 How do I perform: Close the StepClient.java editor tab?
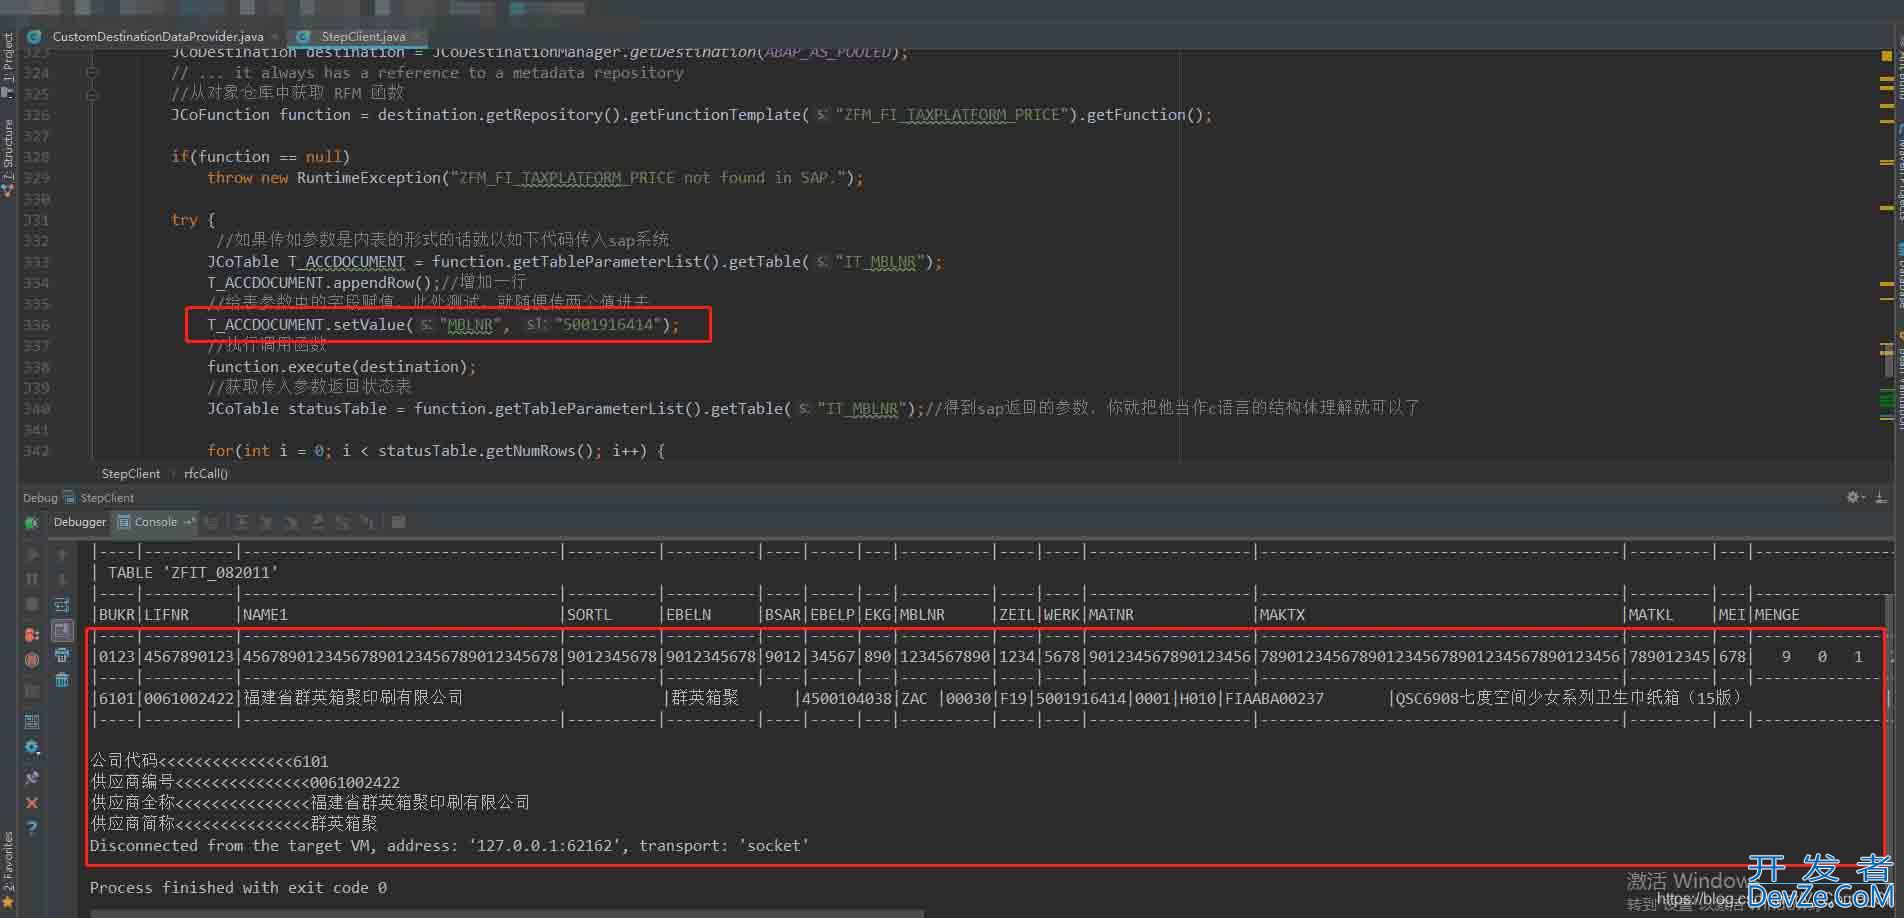click(418, 37)
